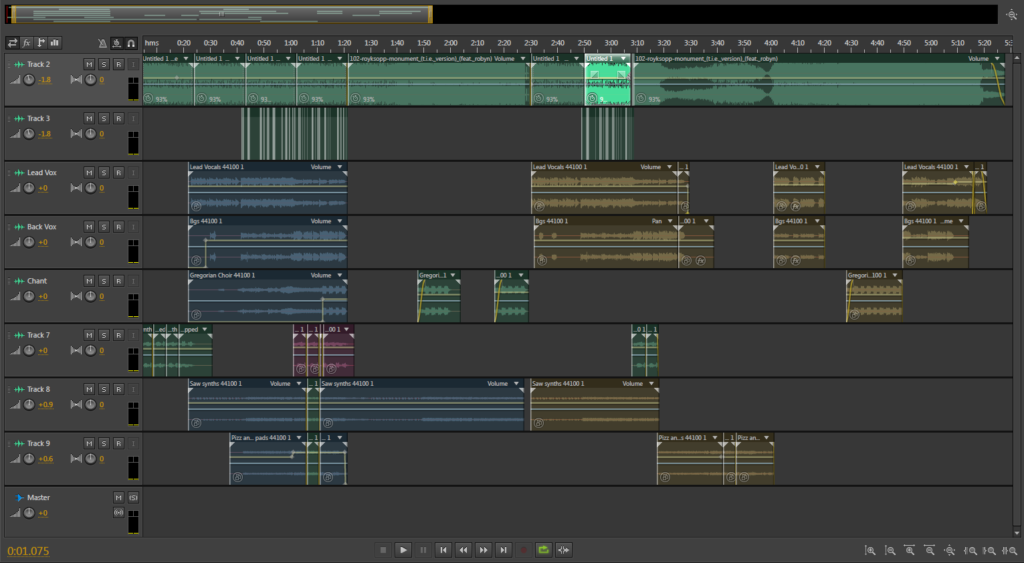Click the Master track label
Screen dimensions: 1024x563
click(x=38, y=497)
